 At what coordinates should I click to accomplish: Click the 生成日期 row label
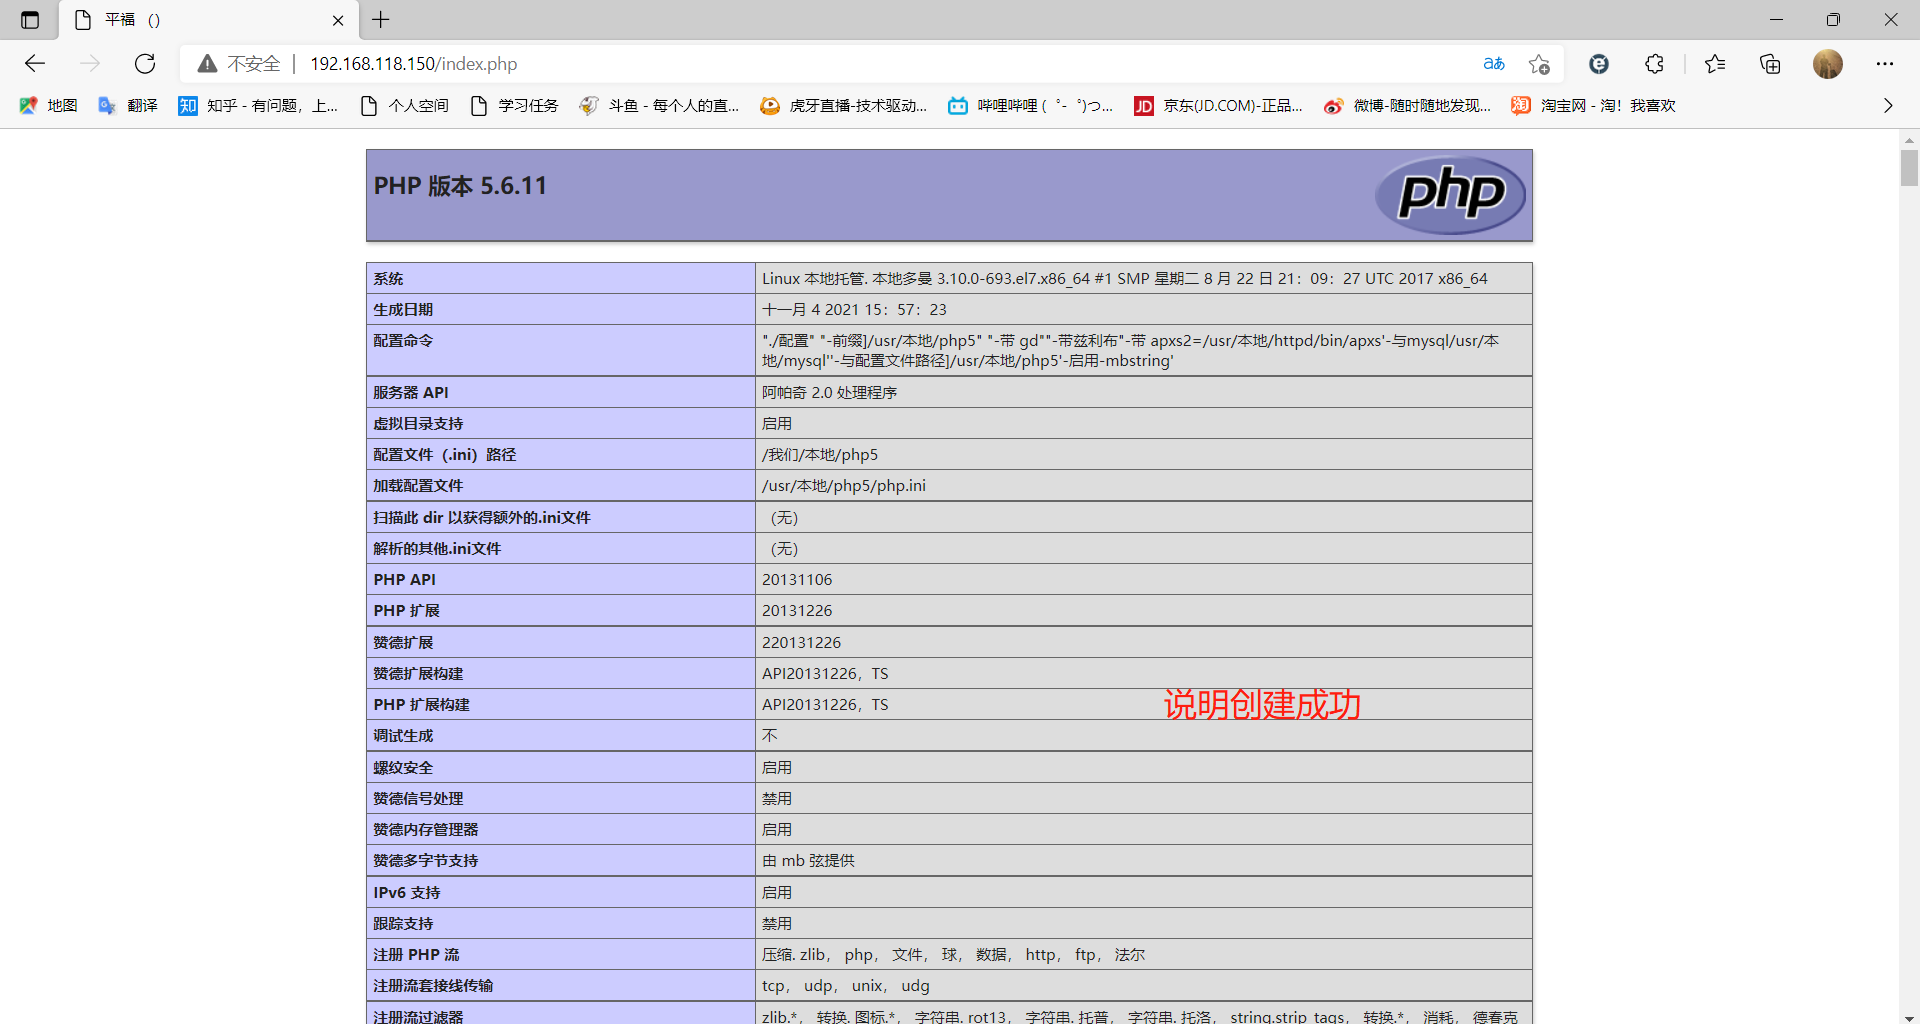click(x=403, y=310)
